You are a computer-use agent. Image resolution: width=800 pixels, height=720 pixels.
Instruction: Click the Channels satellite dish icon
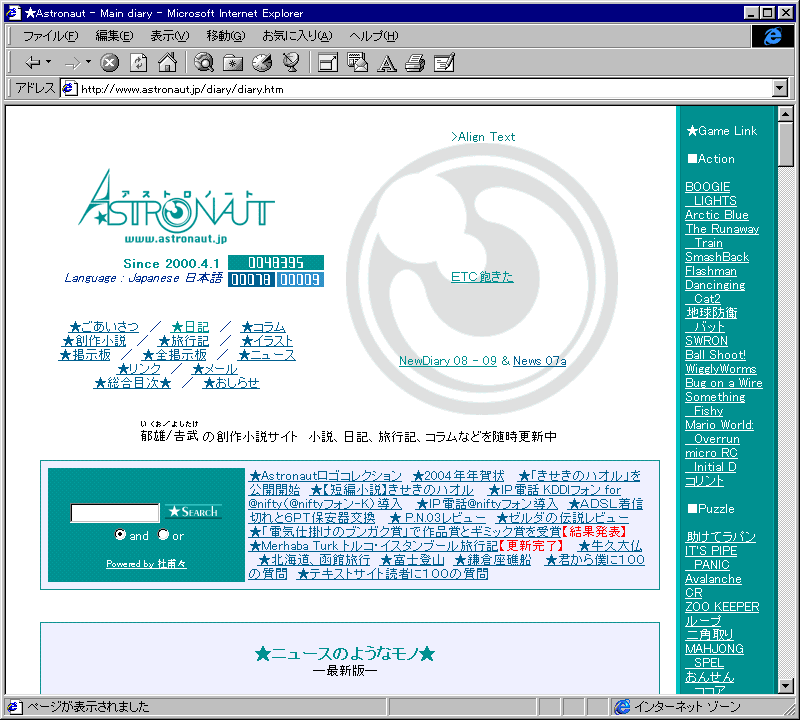pos(291,62)
